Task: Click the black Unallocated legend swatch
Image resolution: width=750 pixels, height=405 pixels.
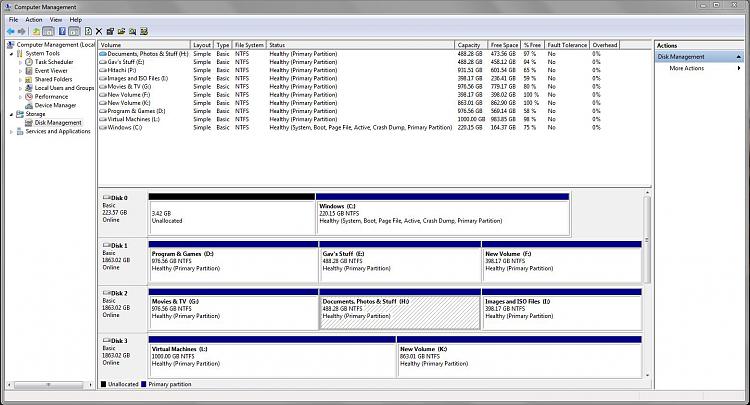Action: 103,384
